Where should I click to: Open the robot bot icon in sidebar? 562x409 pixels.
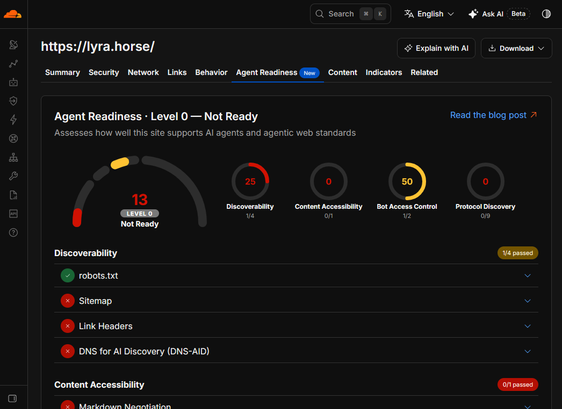[x=13, y=82]
